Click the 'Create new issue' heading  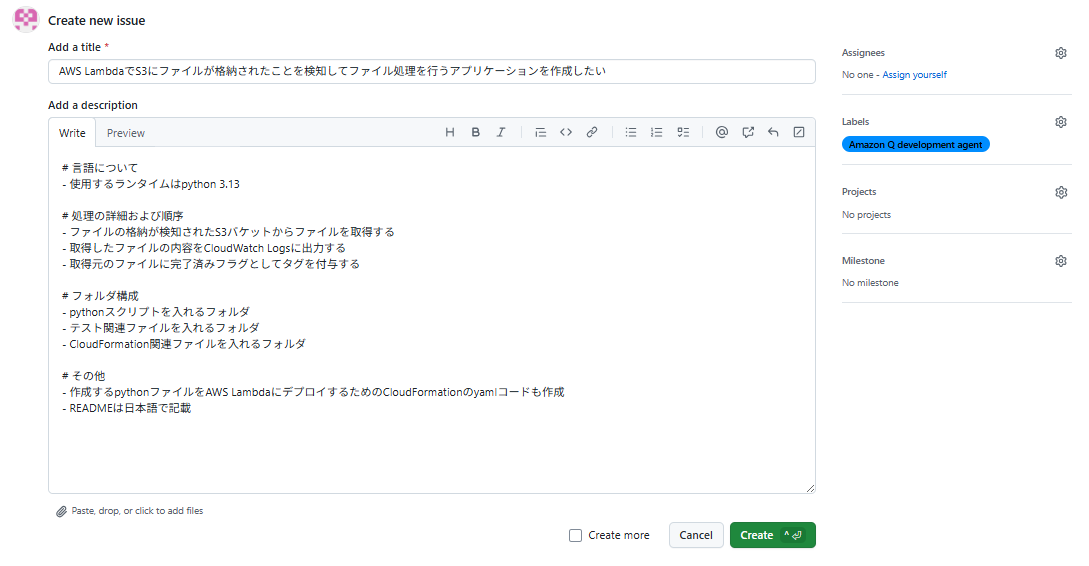point(97,21)
